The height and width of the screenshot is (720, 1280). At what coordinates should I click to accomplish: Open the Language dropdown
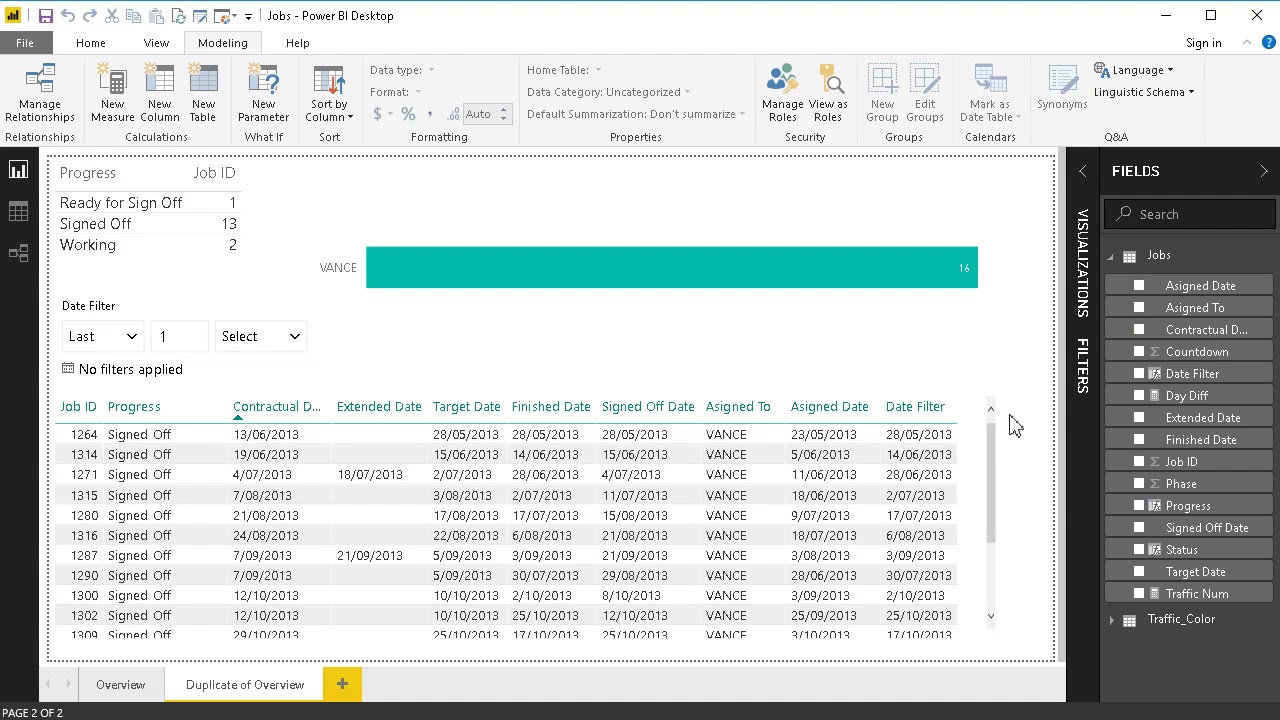(x=1134, y=70)
